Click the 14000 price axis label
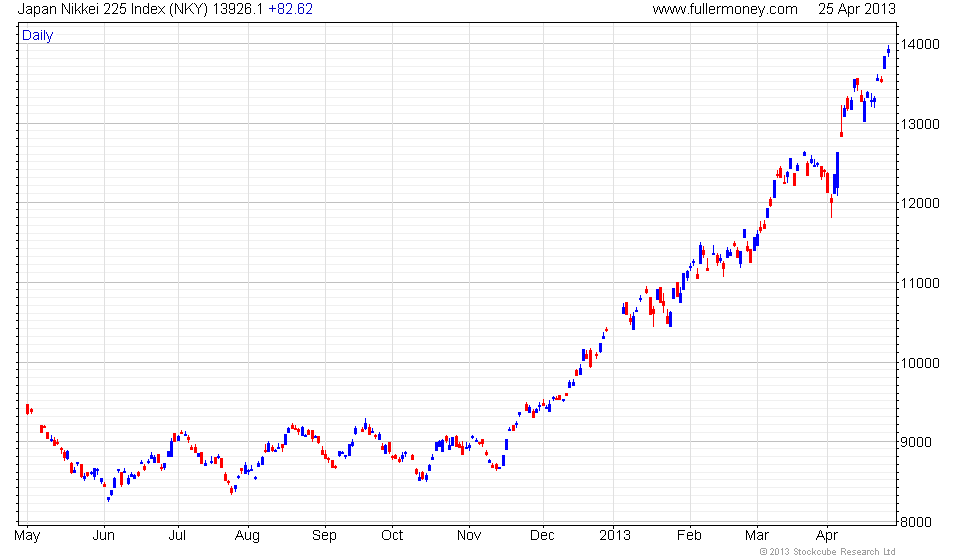The height and width of the screenshot is (560, 980). [918, 45]
